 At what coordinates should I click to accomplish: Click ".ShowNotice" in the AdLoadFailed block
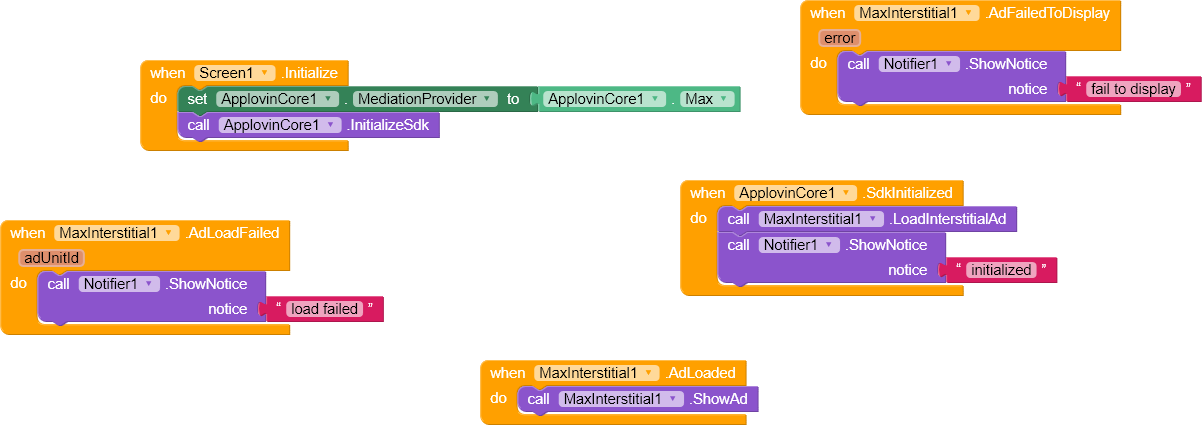coord(206,284)
